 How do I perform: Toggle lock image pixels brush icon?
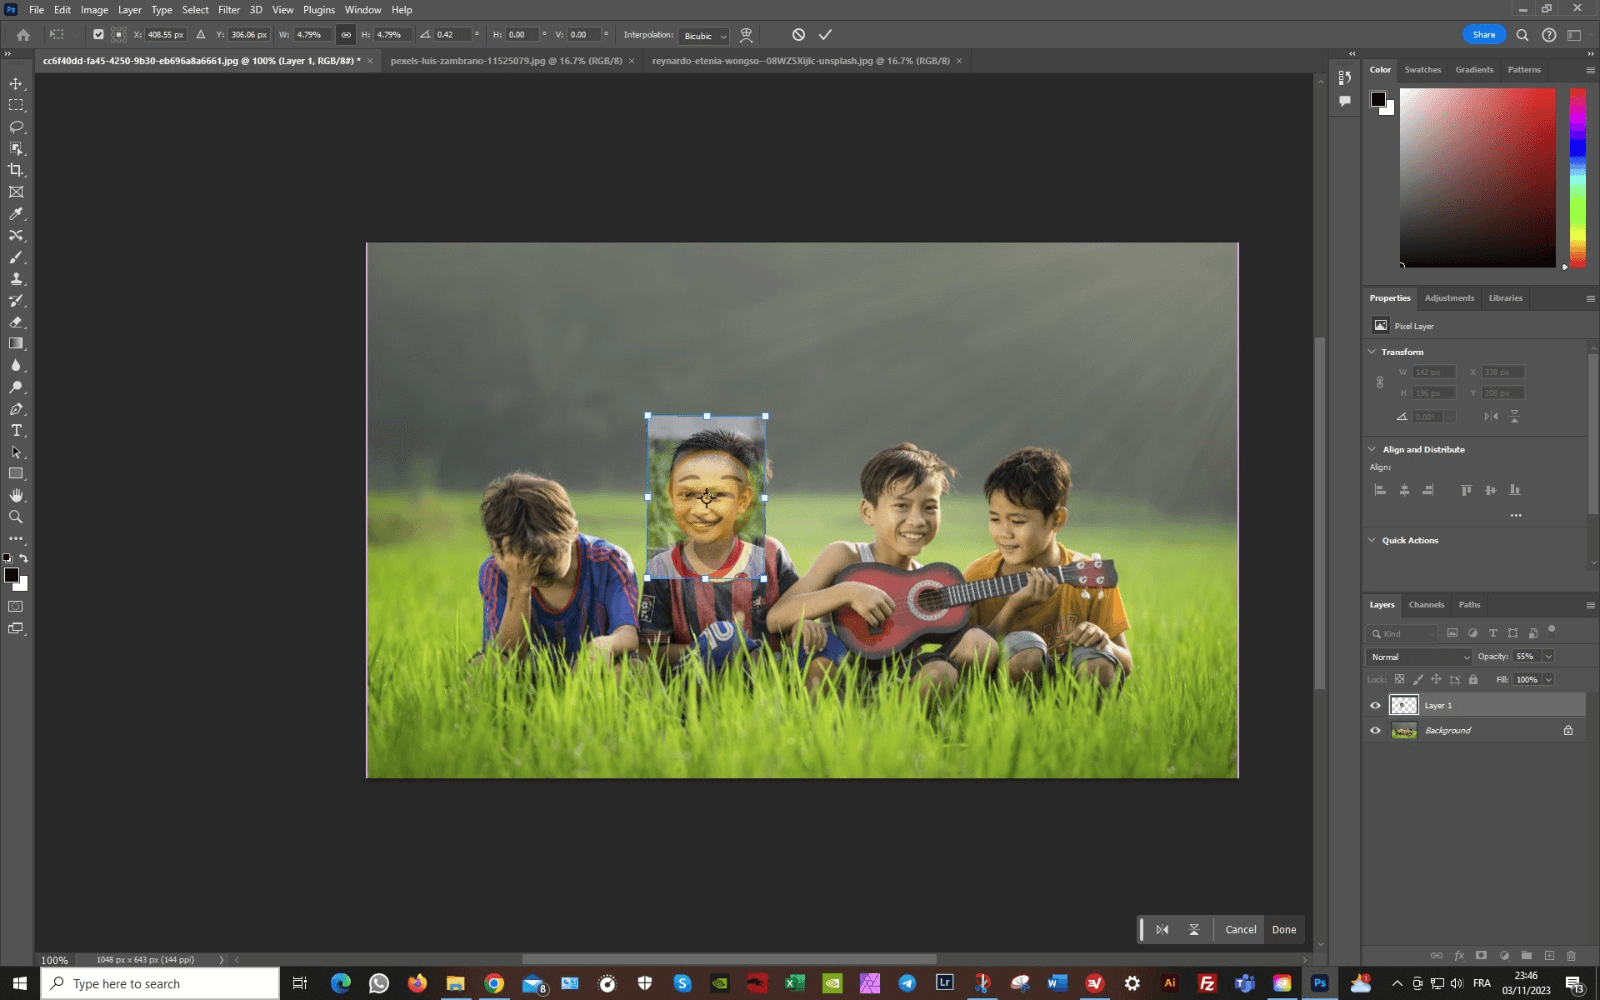(1418, 679)
